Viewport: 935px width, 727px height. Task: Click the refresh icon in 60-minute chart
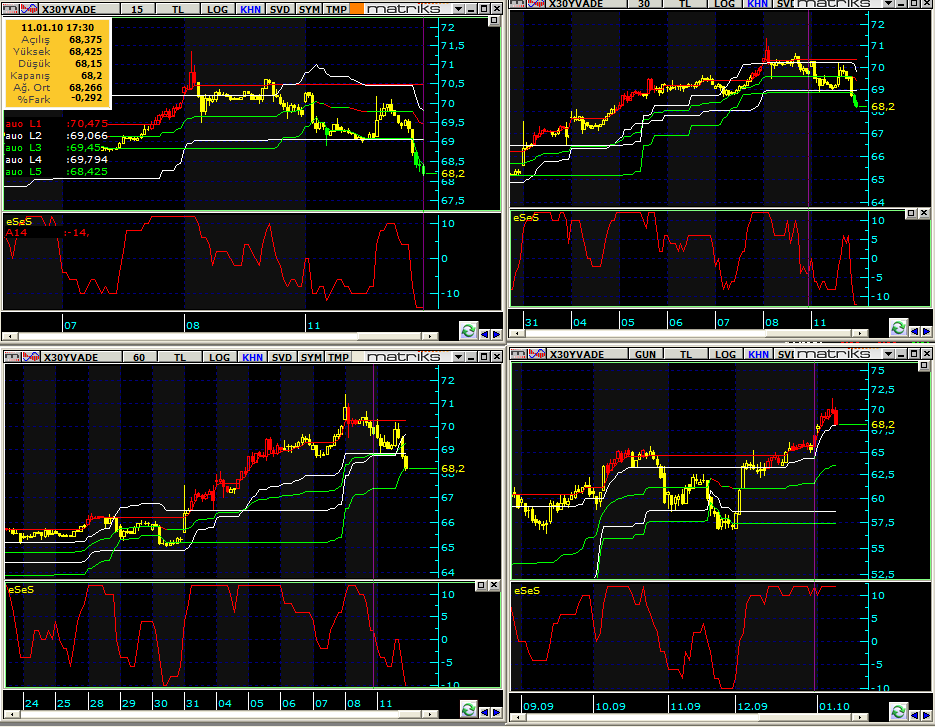tap(469, 709)
